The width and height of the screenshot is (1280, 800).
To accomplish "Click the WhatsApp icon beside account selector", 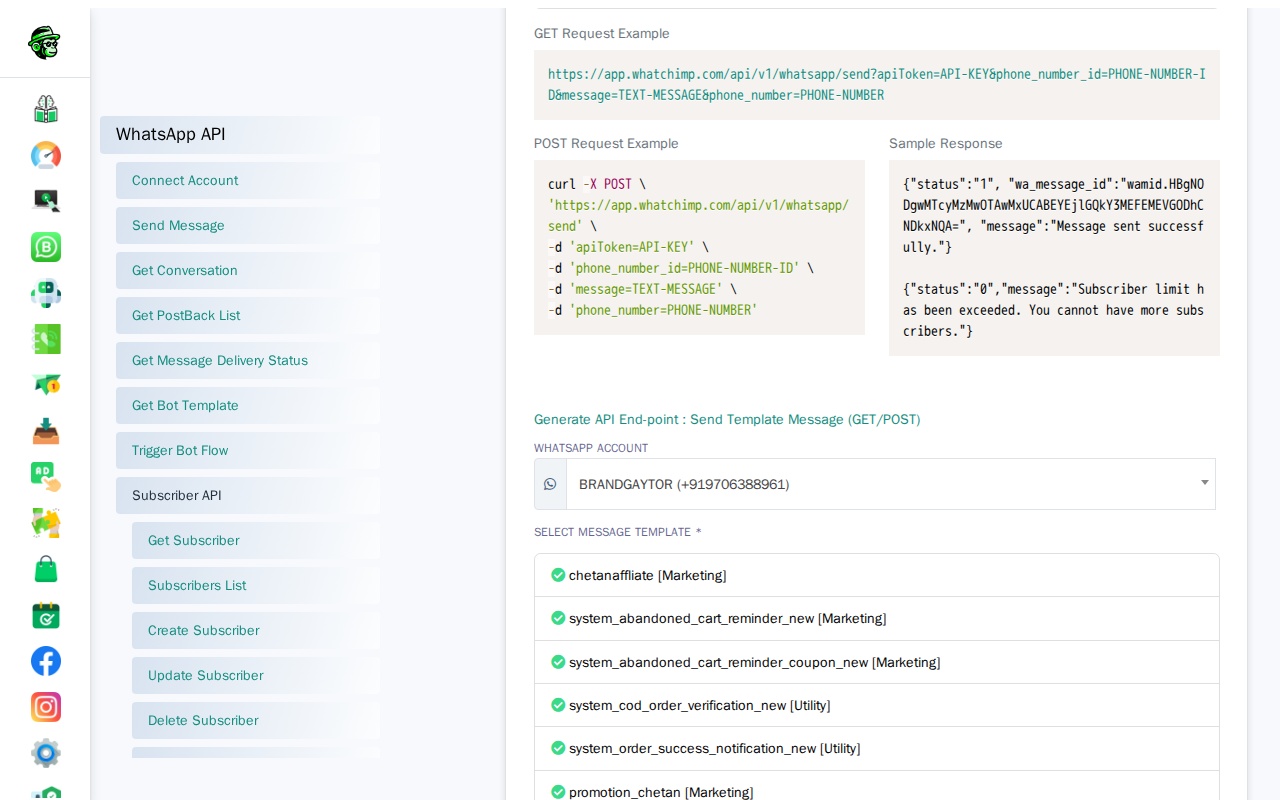I will tap(550, 484).
